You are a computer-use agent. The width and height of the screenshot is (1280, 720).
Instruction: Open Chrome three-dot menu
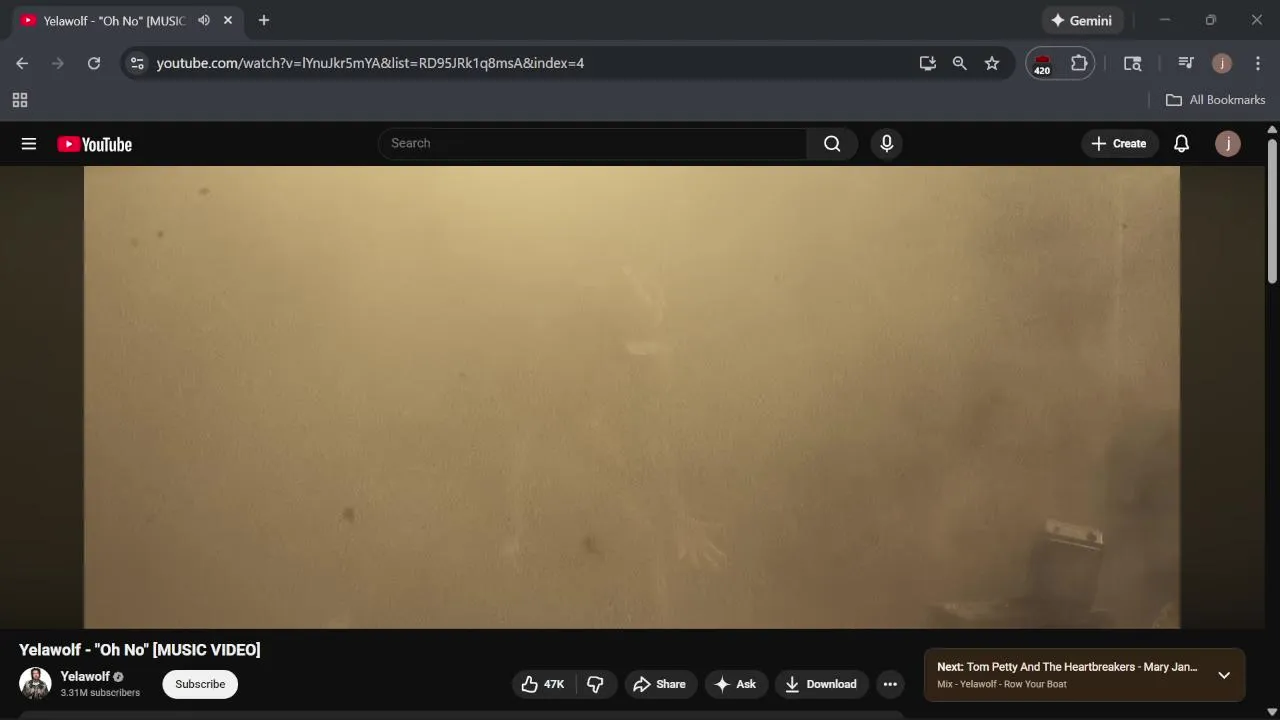pyautogui.click(x=1258, y=63)
